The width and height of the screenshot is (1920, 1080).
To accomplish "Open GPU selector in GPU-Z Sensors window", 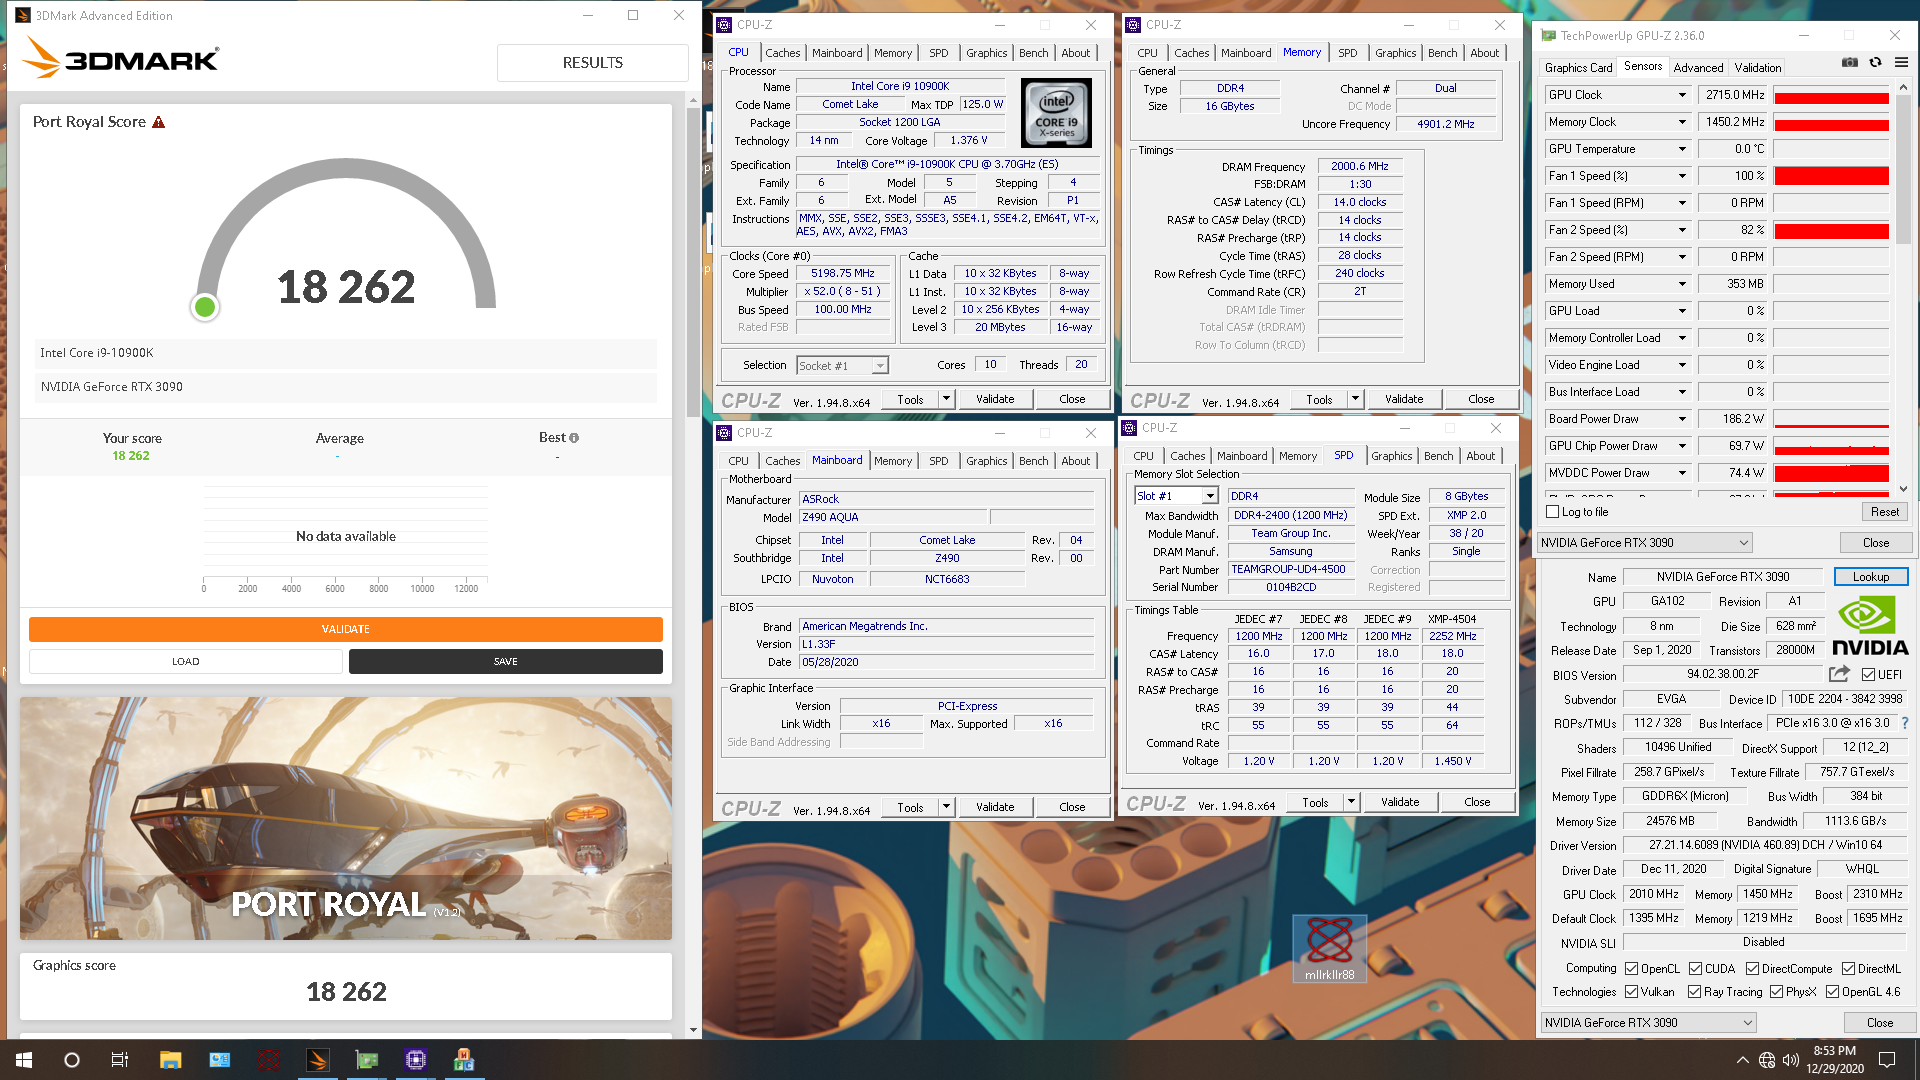I will click(x=1644, y=542).
